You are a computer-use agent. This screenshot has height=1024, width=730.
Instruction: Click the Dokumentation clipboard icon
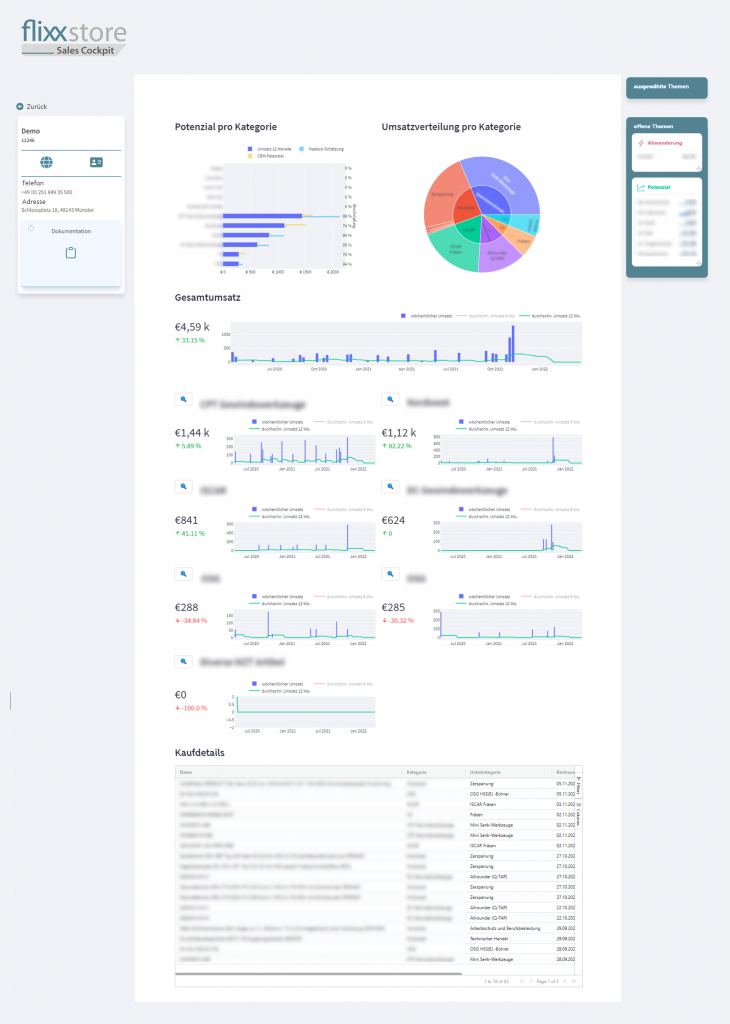[x=71, y=253]
